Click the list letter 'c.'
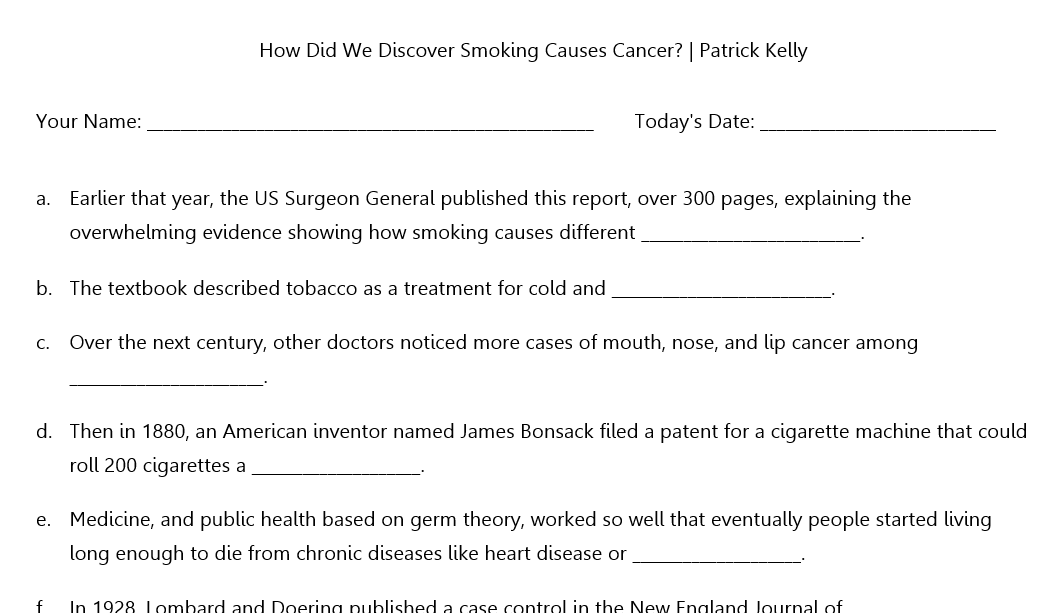 43,343
